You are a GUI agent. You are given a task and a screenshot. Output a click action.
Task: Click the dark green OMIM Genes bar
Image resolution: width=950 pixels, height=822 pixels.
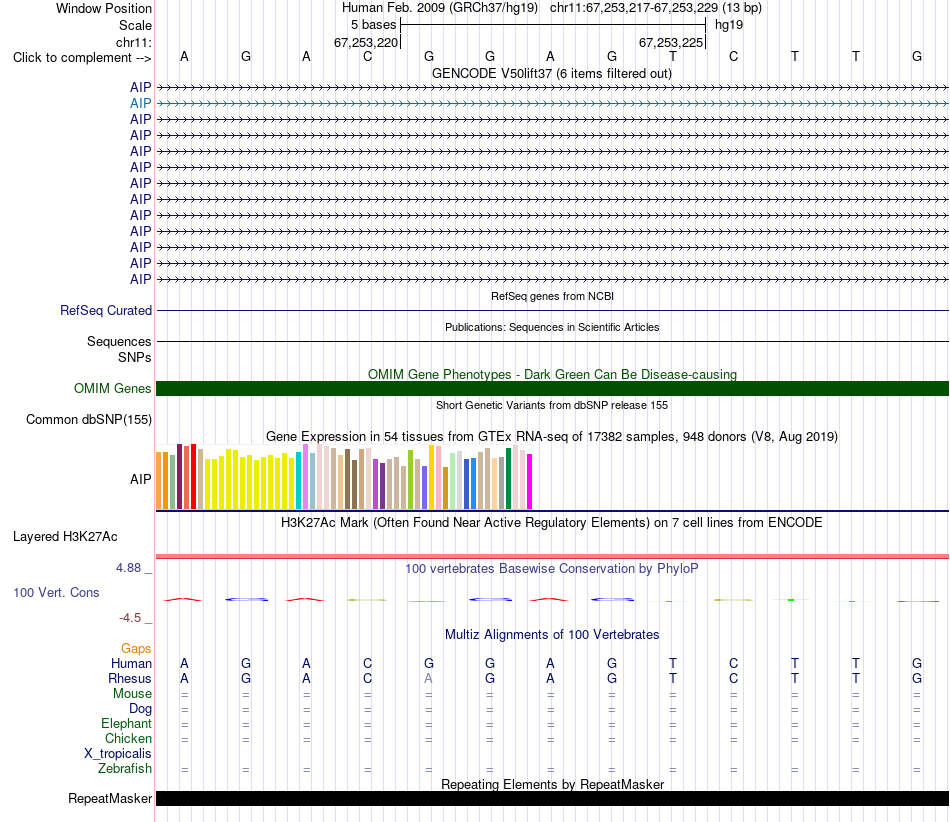coord(552,388)
